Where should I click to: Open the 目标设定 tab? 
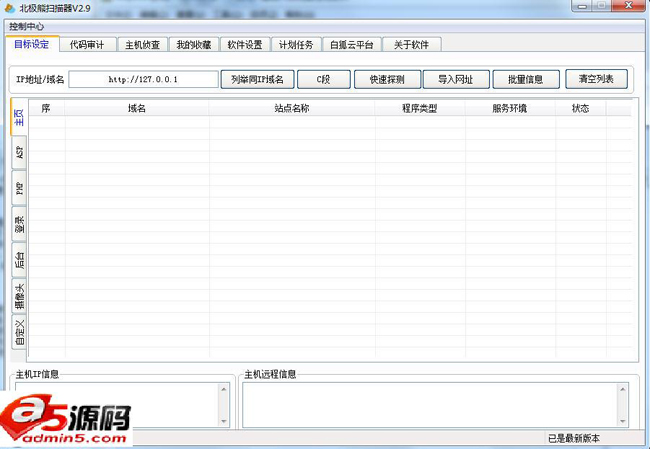(x=32, y=44)
